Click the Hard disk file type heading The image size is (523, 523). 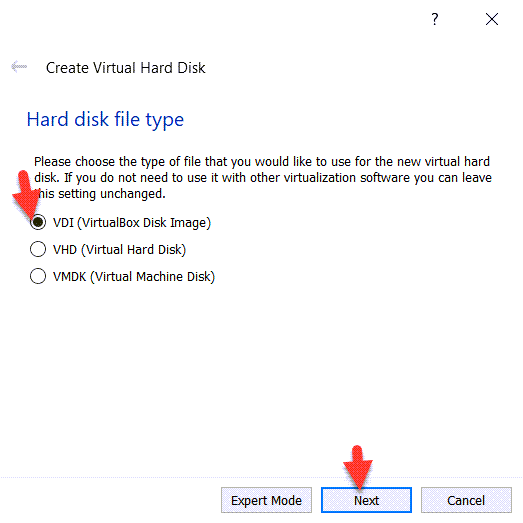[105, 120]
